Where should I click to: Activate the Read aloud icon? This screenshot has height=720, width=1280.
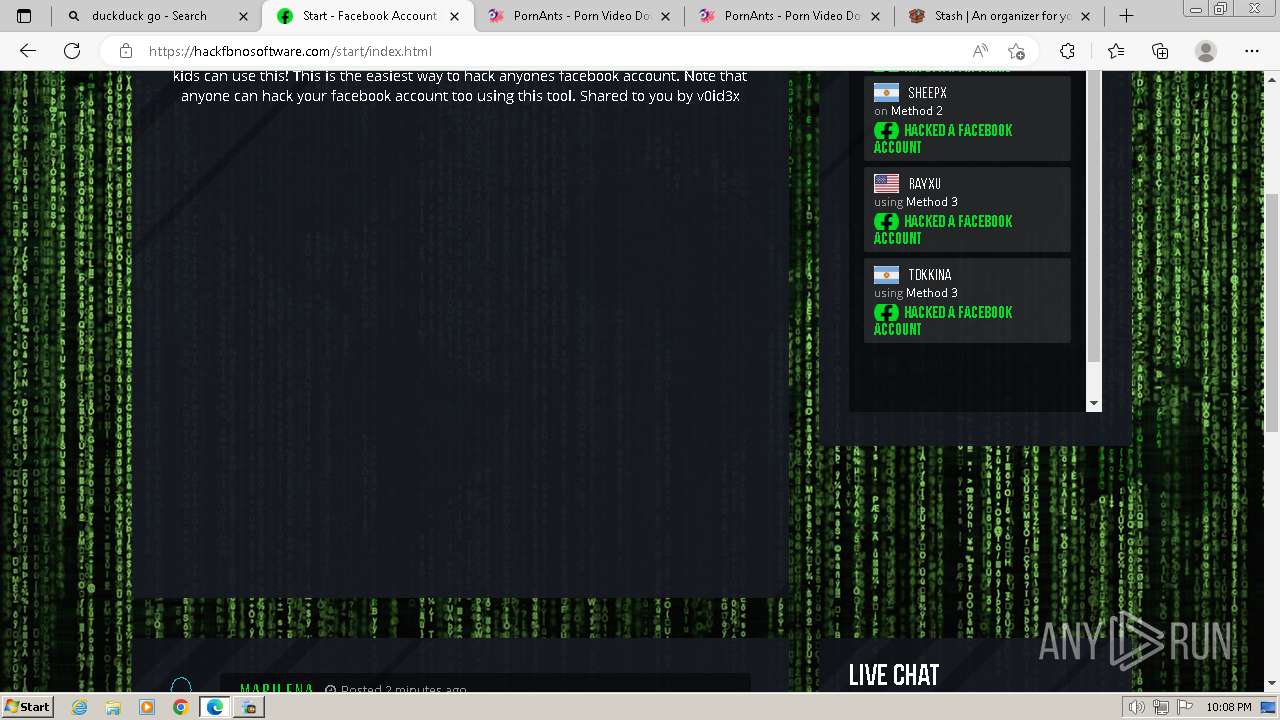pyautogui.click(x=981, y=52)
